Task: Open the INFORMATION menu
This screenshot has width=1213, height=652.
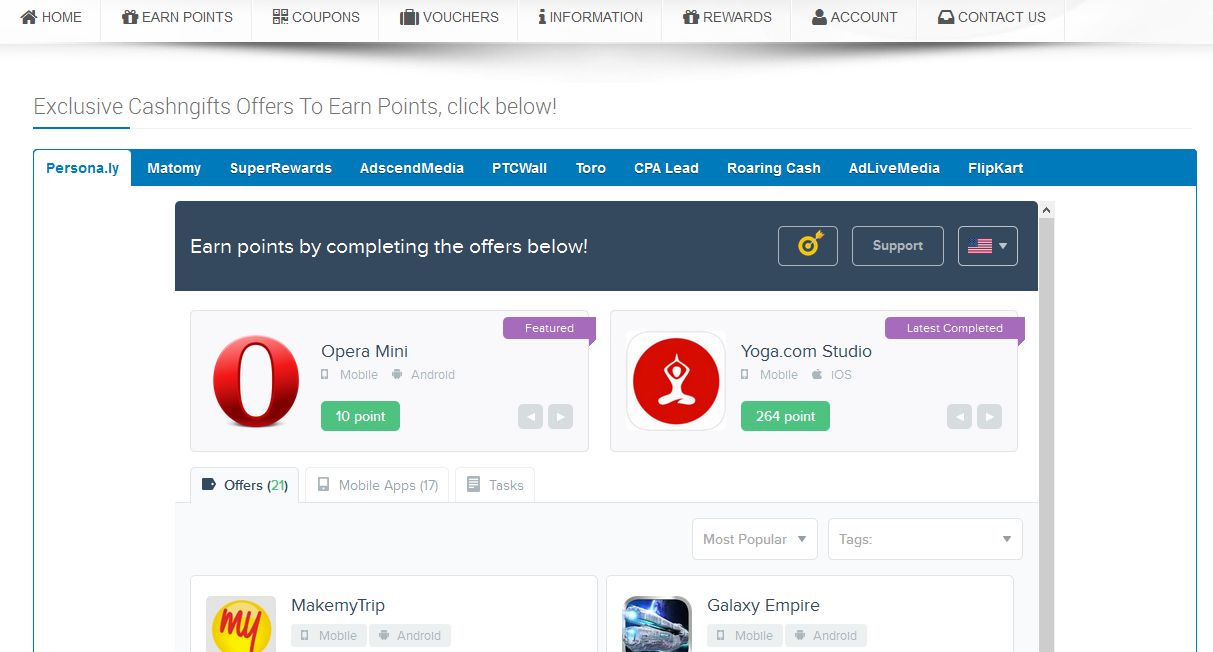Action: click(590, 17)
